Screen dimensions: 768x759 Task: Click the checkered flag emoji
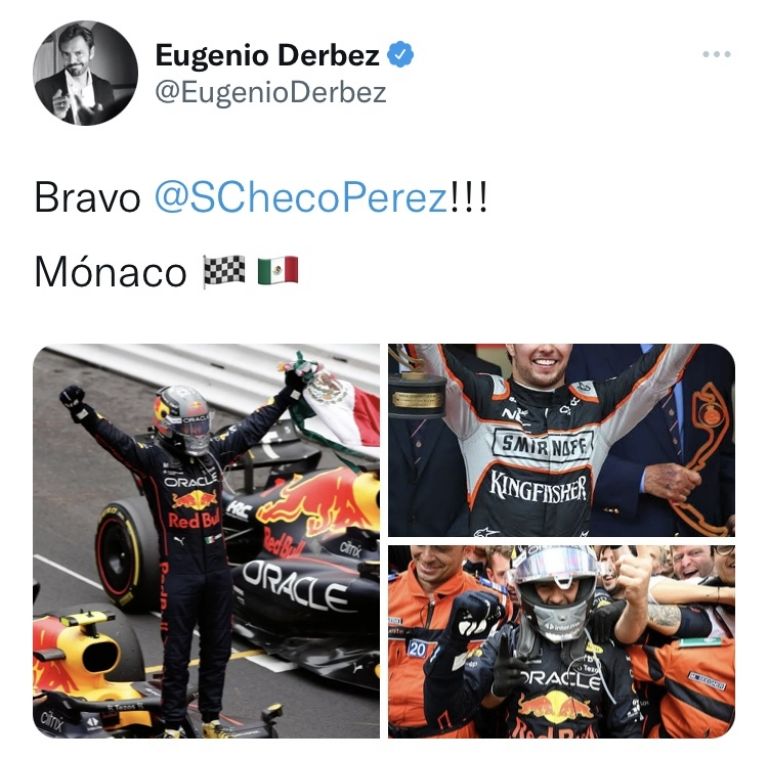coord(224,271)
